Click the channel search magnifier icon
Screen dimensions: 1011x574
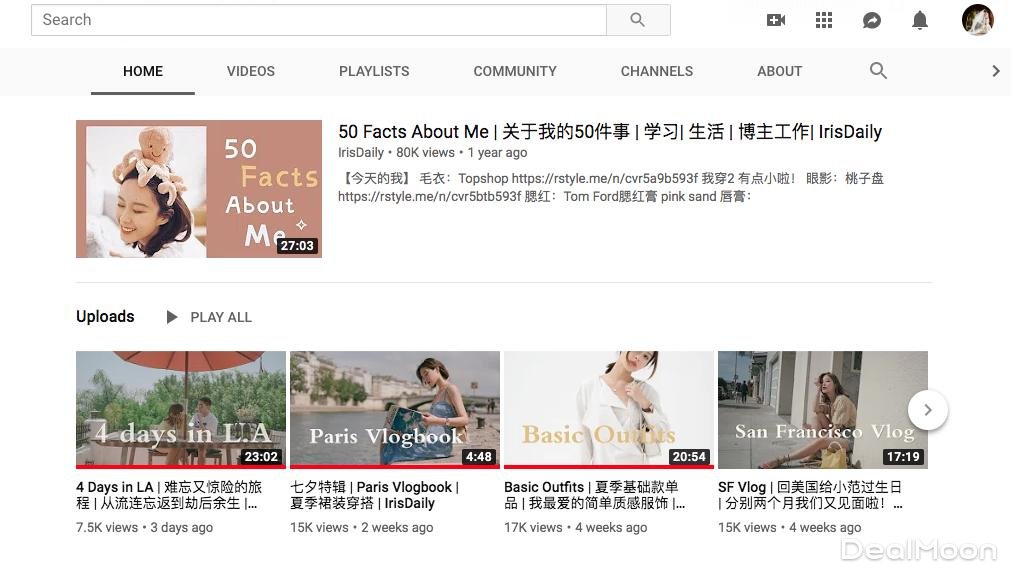[x=878, y=71]
